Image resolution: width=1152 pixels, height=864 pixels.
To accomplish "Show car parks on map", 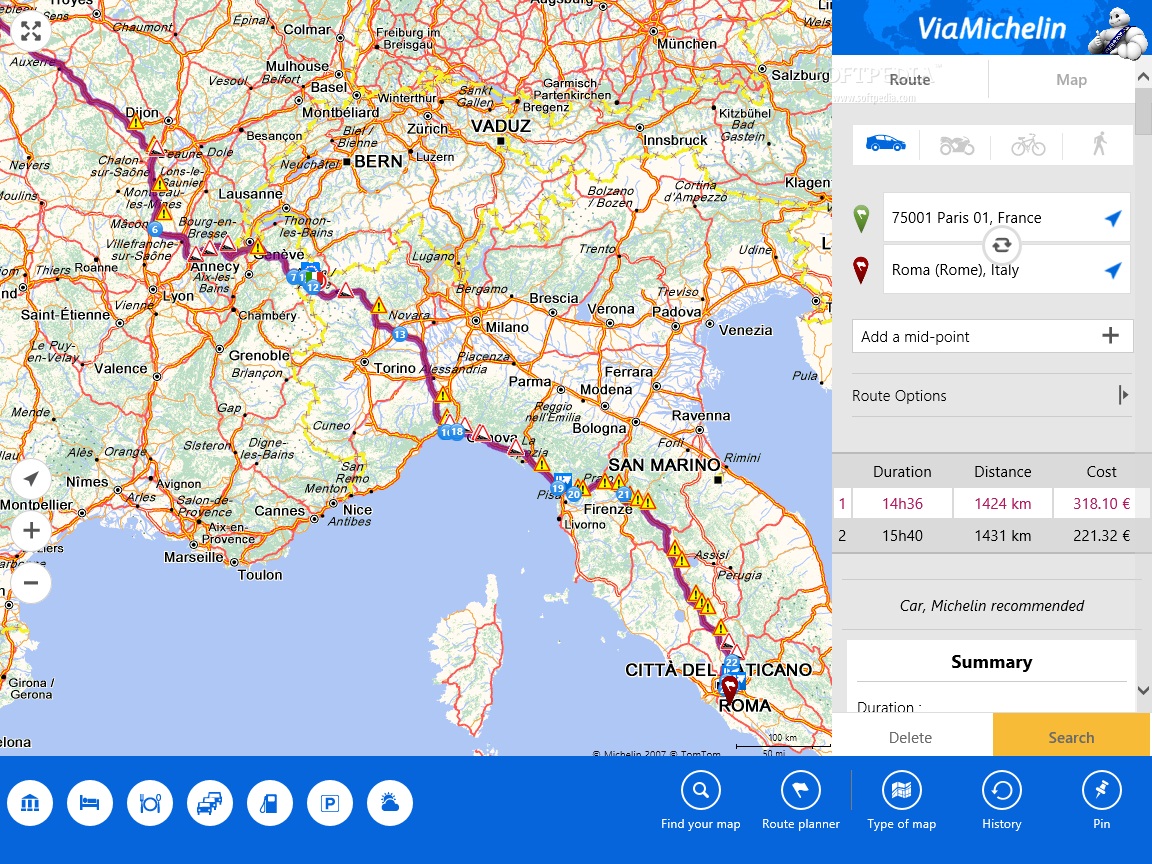I will (x=330, y=803).
